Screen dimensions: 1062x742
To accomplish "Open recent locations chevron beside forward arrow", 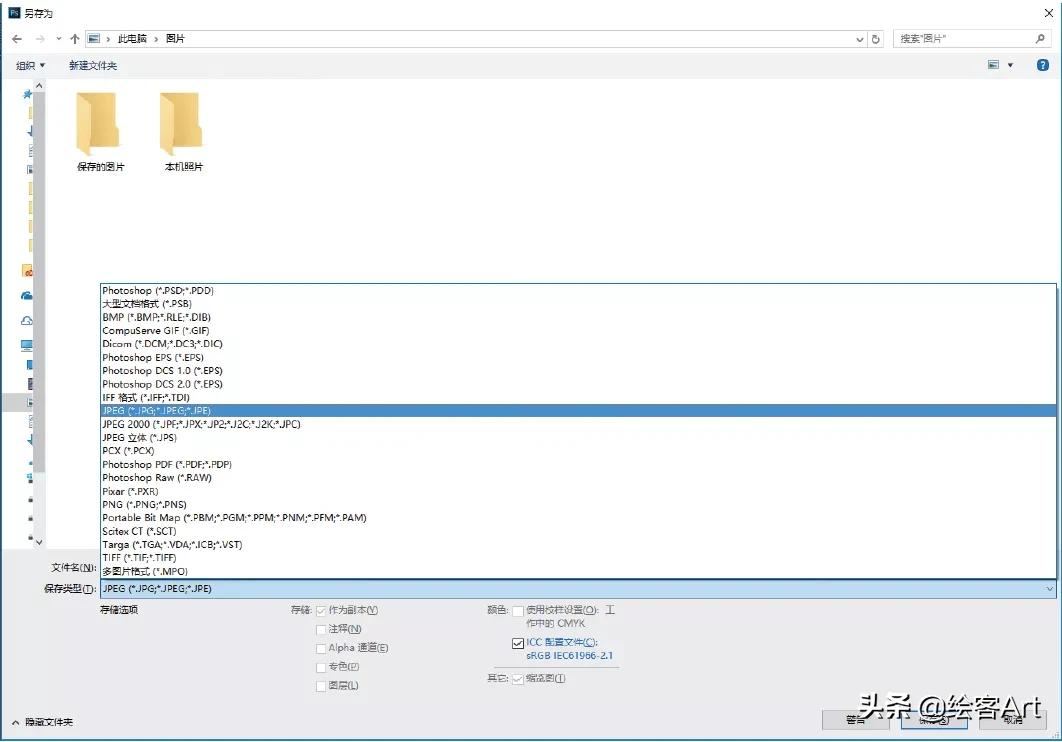I will click(x=59, y=39).
